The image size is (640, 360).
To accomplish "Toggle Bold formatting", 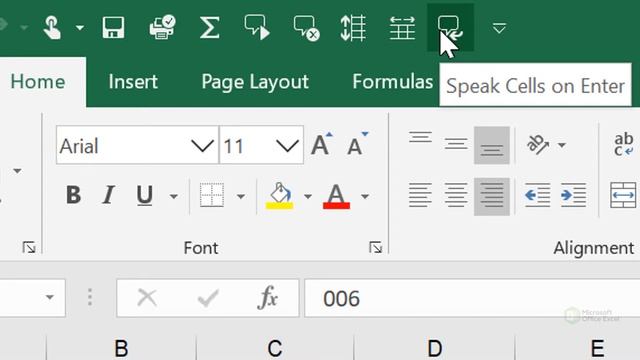I will [73, 195].
